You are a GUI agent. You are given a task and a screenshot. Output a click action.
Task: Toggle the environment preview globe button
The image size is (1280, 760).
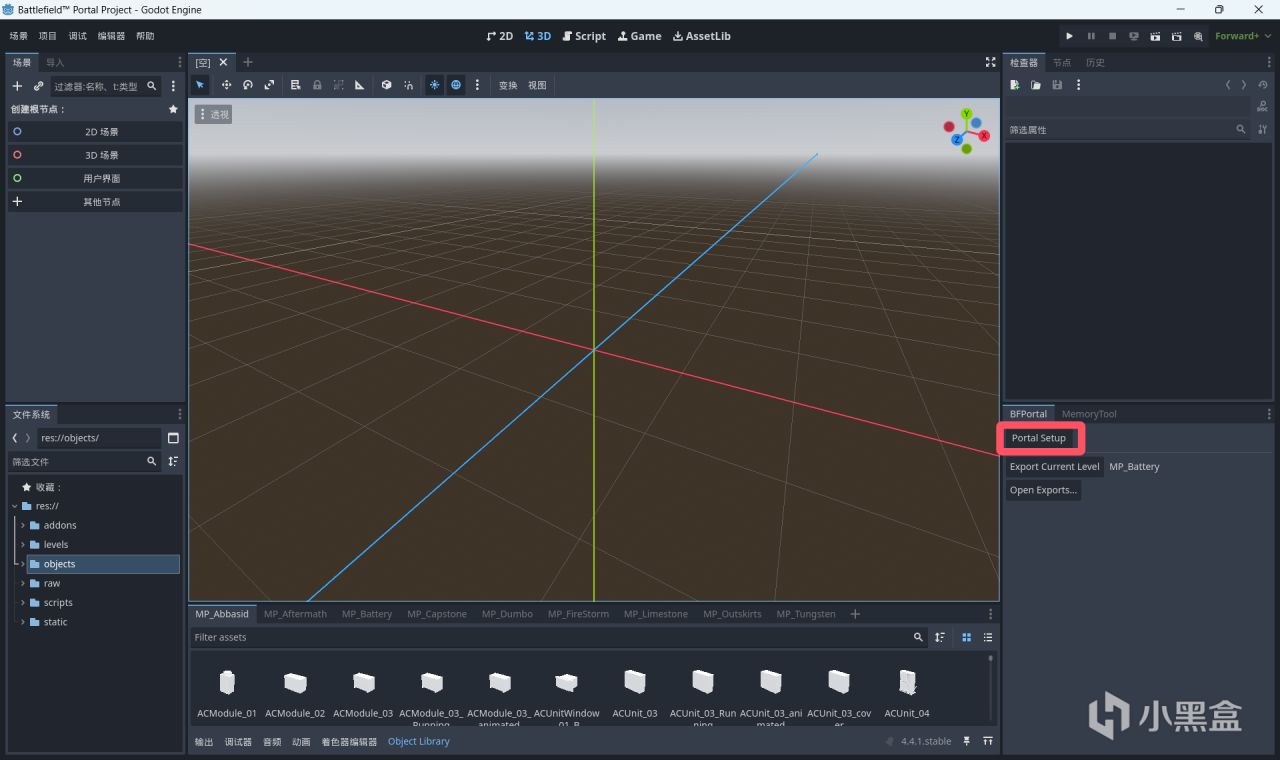456,85
